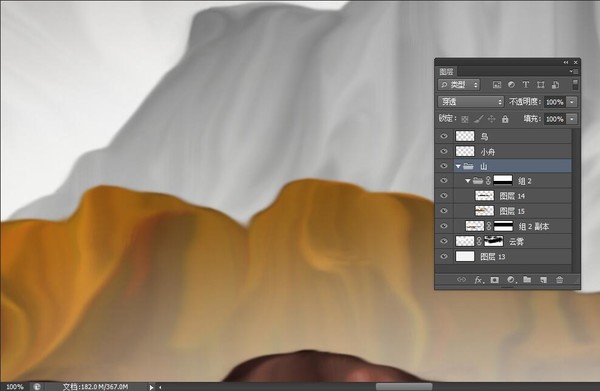600x391 pixels.
Task: Click the create new group folder icon
Action: [x=527, y=280]
